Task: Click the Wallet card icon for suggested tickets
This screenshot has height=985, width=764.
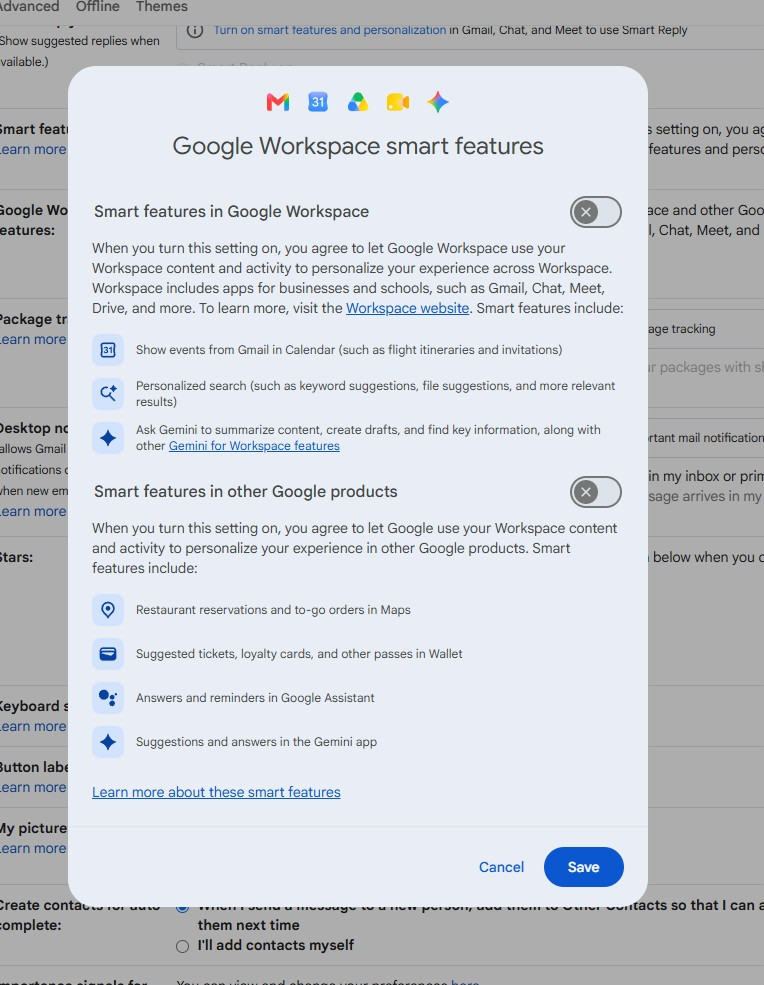Action: (108, 654)
